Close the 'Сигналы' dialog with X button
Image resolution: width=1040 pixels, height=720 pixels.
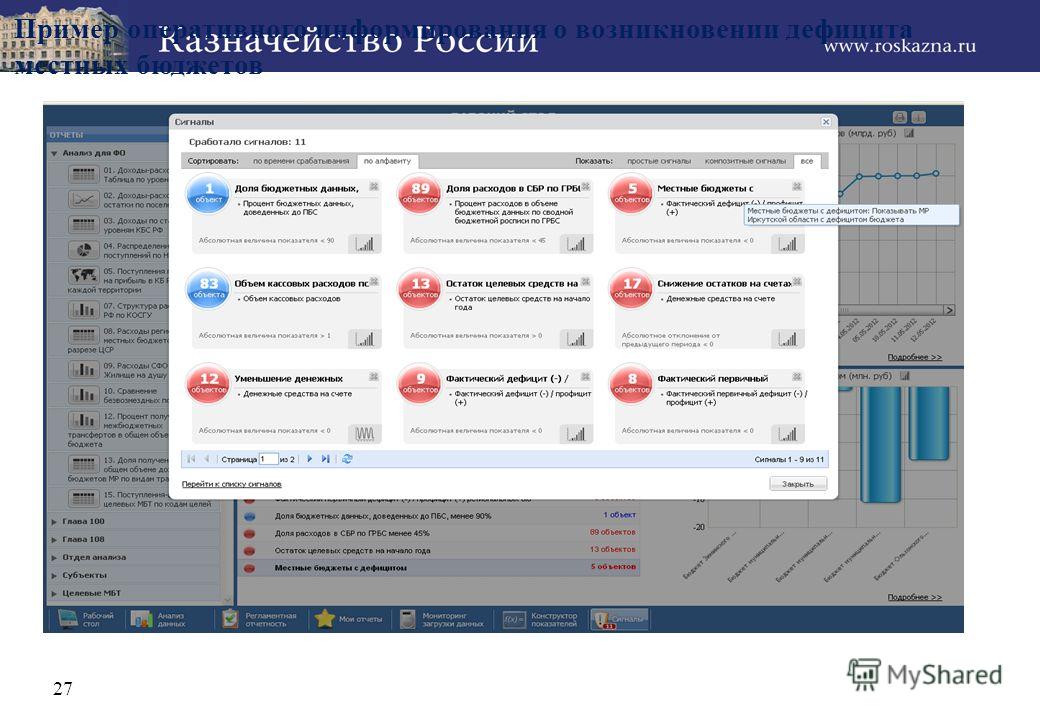826,122
